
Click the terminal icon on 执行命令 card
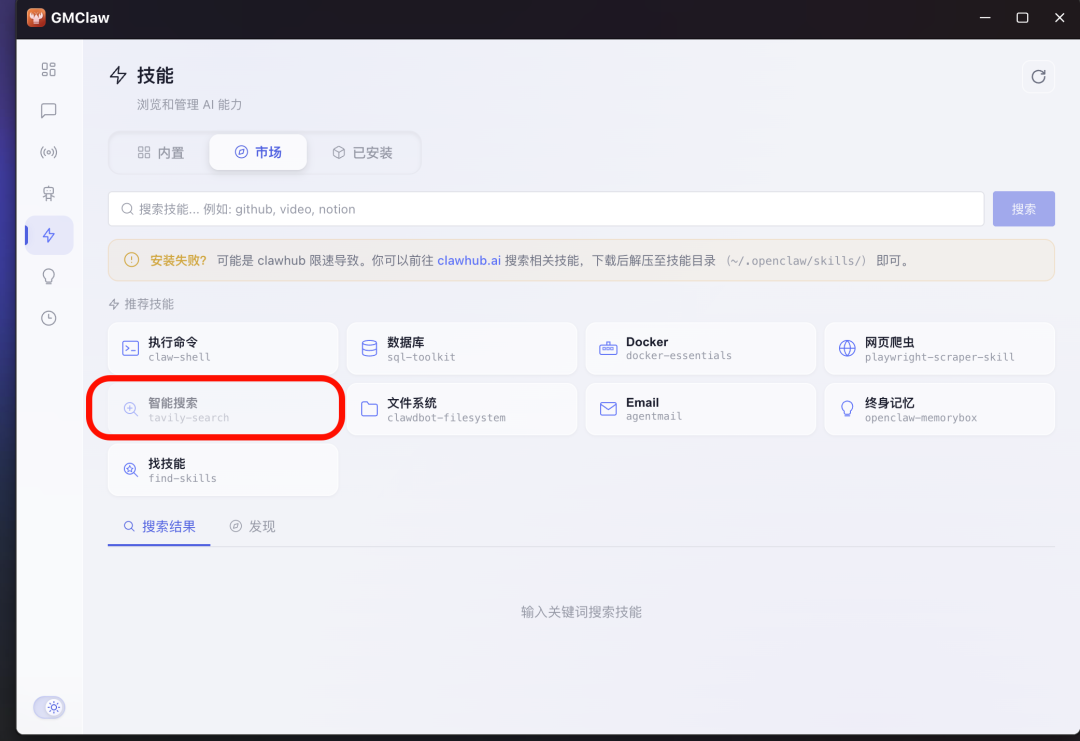131,348
